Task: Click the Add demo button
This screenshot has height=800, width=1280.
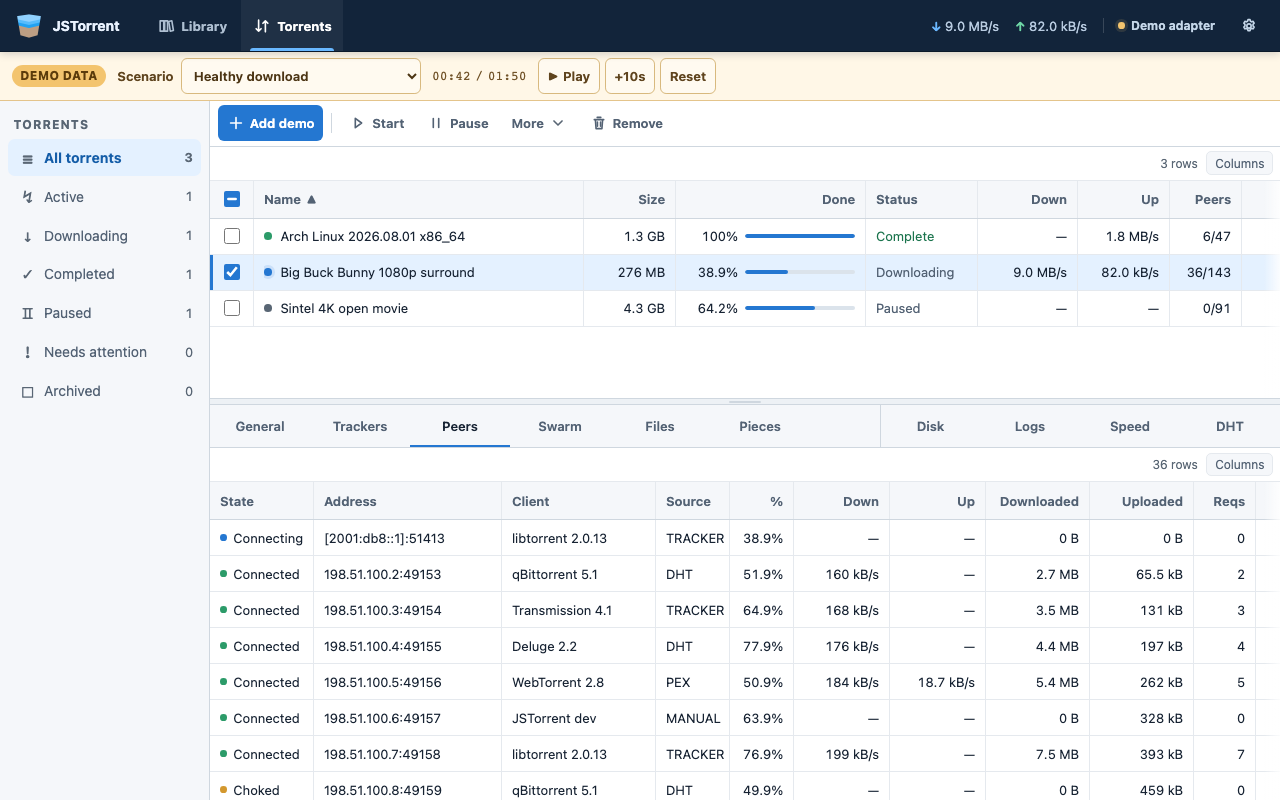Action: tap(271, 123)
